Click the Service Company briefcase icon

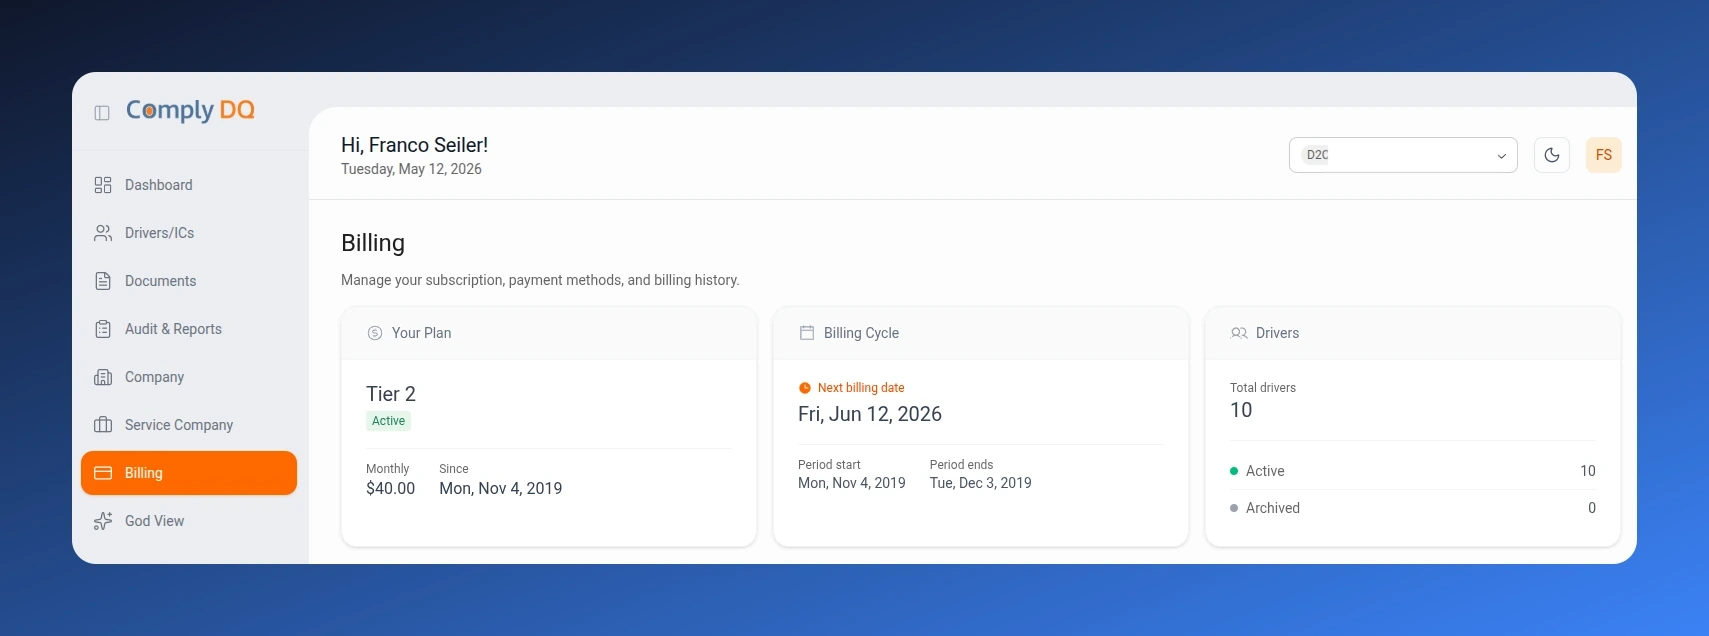[x=103, y=425]
